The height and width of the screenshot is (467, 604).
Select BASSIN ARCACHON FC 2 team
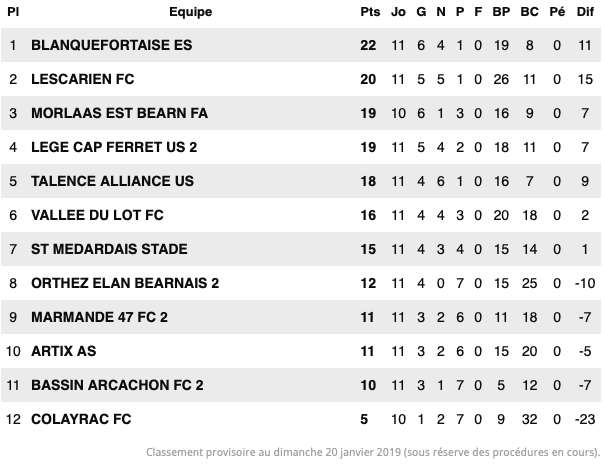(x=117, y=385)
